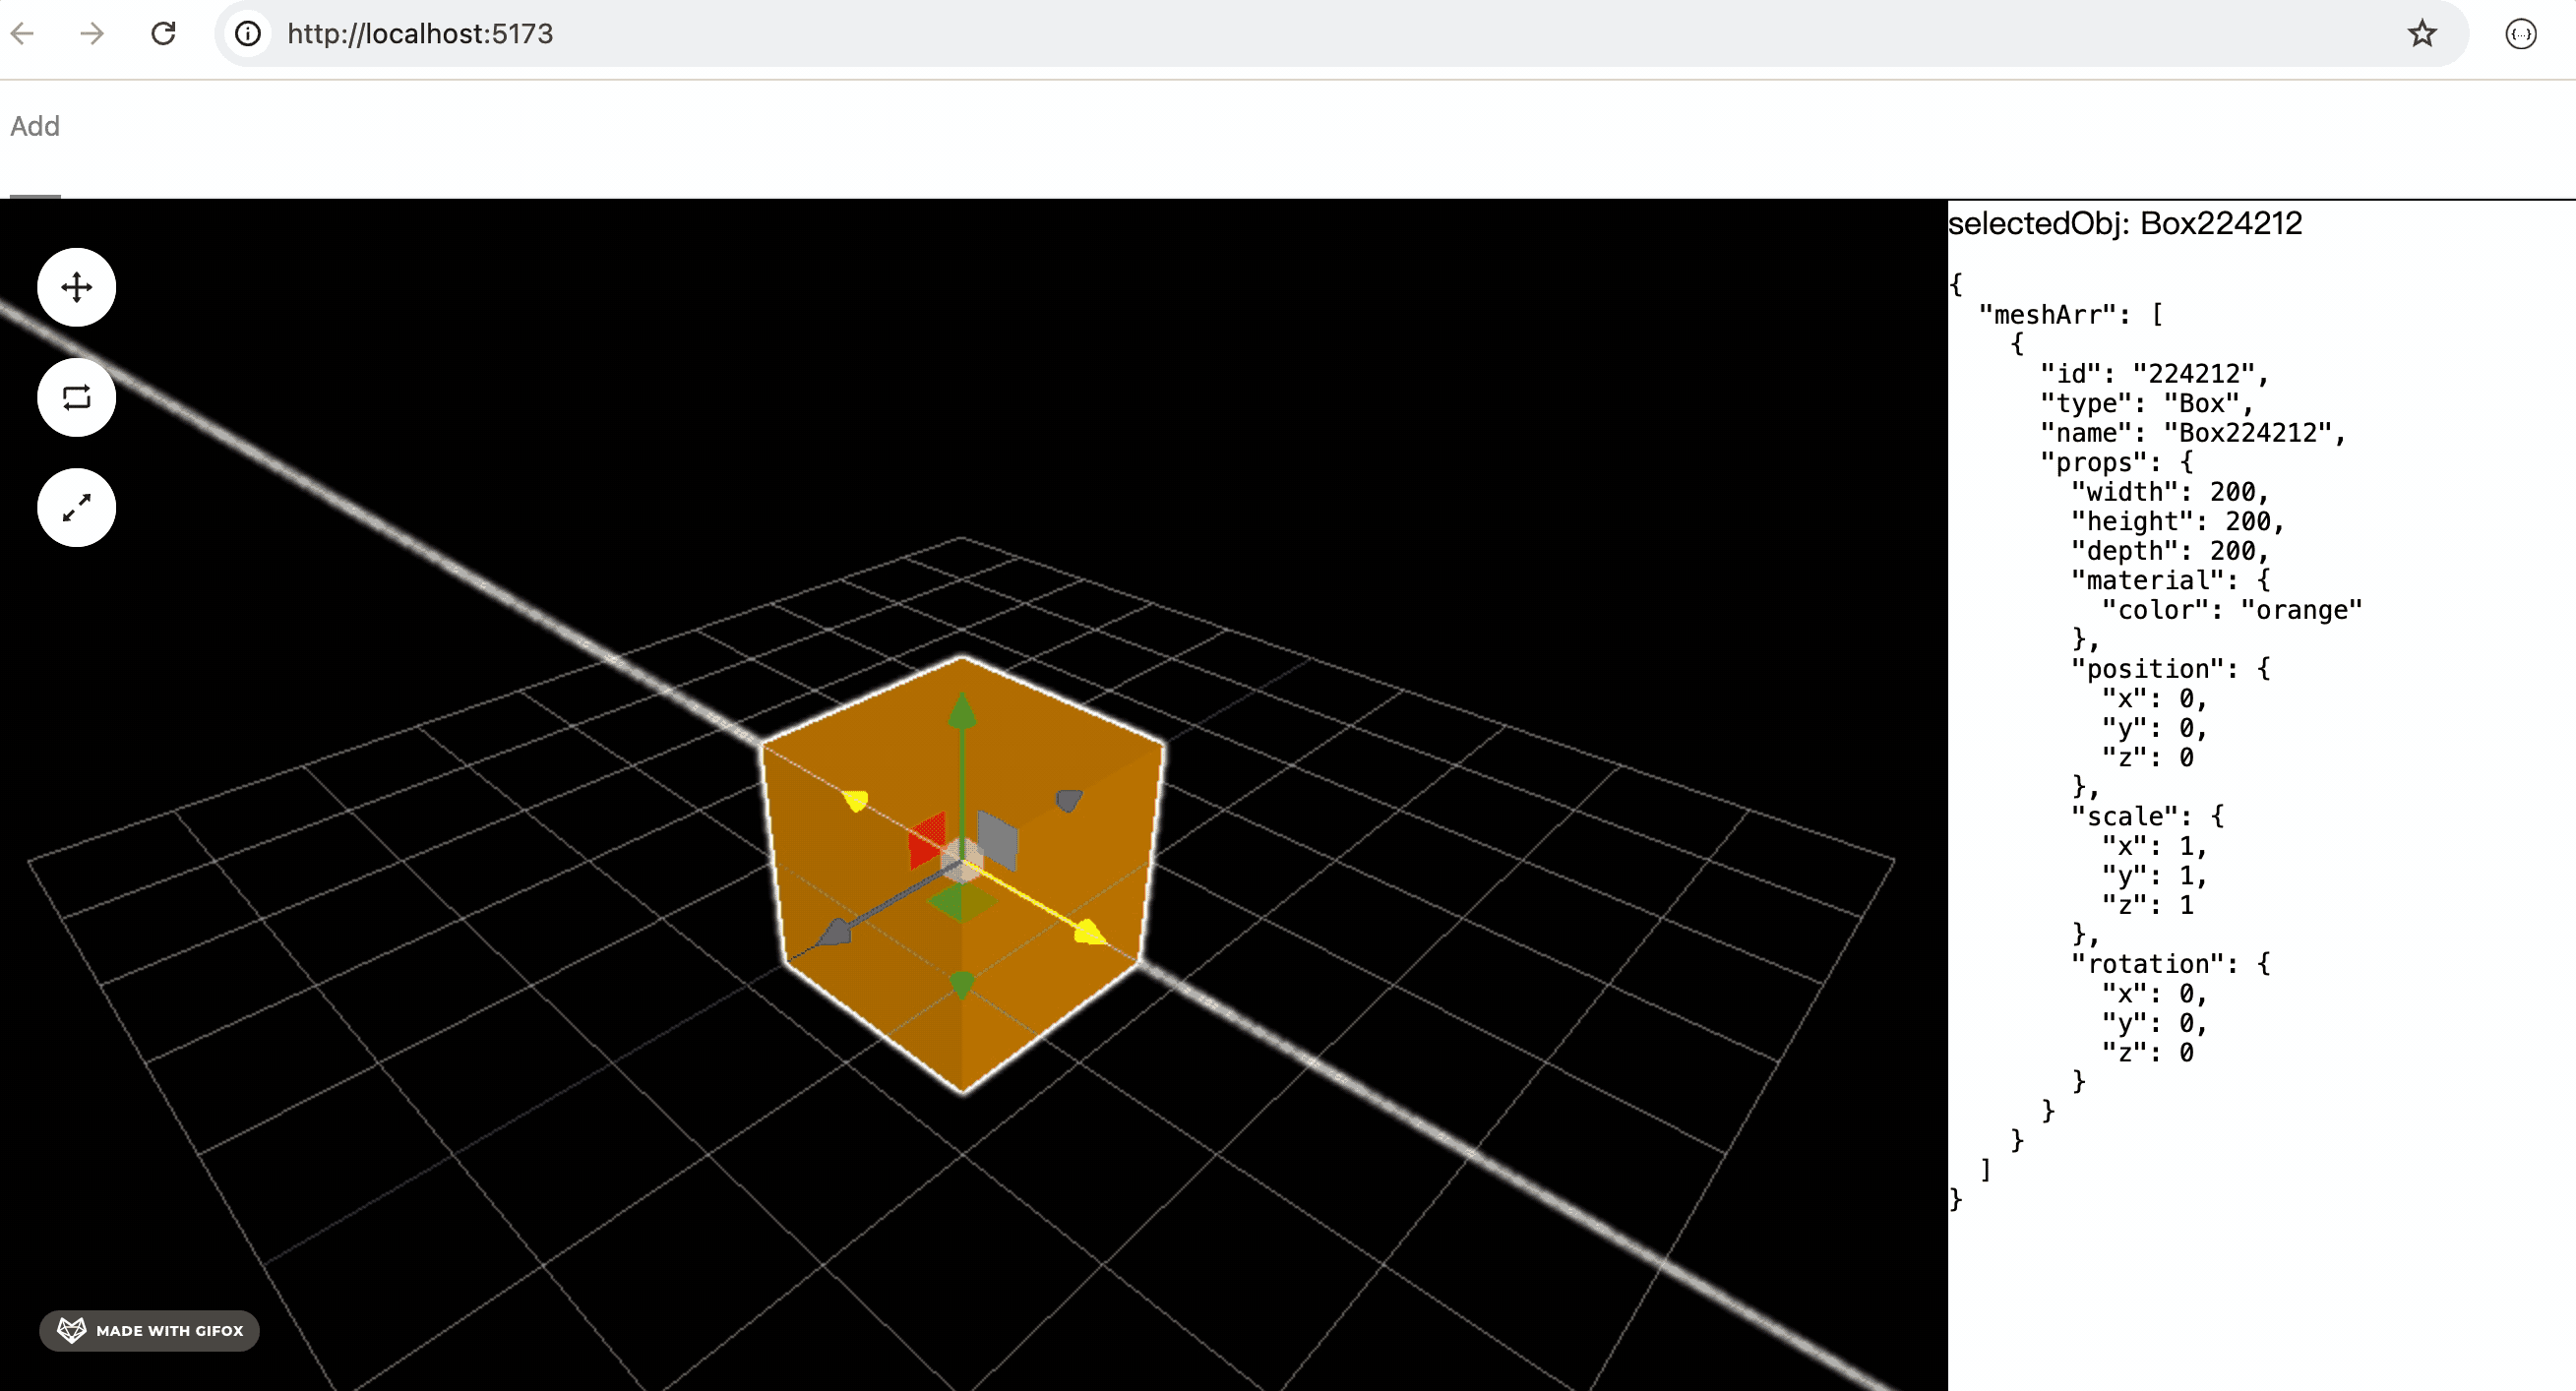Click the "name": "Box224212" line
This screenshot has height=1391, width=2576.
(x=2192, y=433)
